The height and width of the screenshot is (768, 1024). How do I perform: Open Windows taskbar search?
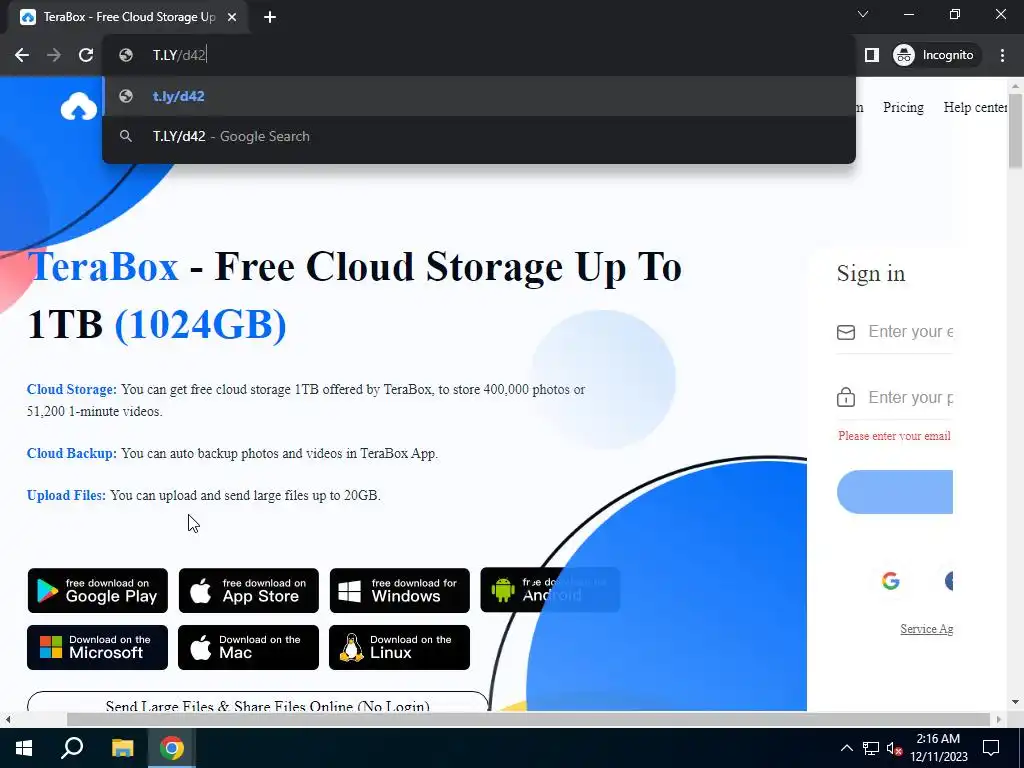(72, 748)
